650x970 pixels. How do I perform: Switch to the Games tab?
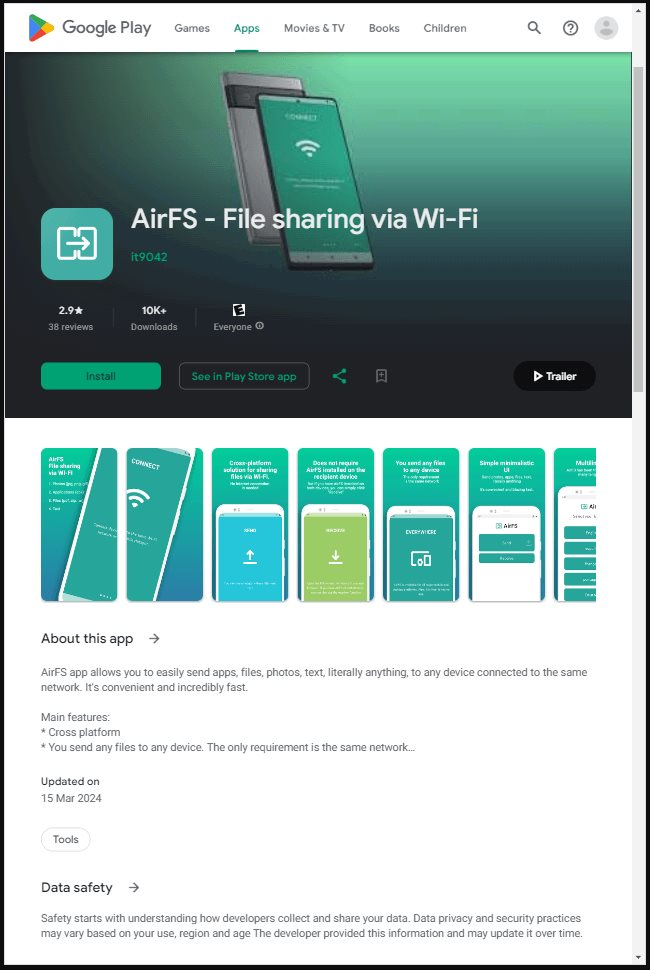(192, 28)
